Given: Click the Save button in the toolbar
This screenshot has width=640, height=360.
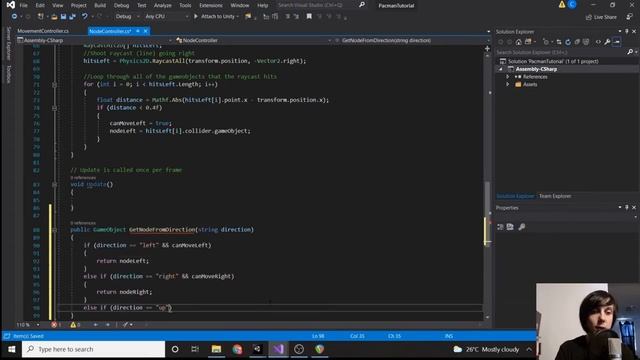Looking at the screenshot, I should click(63, 16).
